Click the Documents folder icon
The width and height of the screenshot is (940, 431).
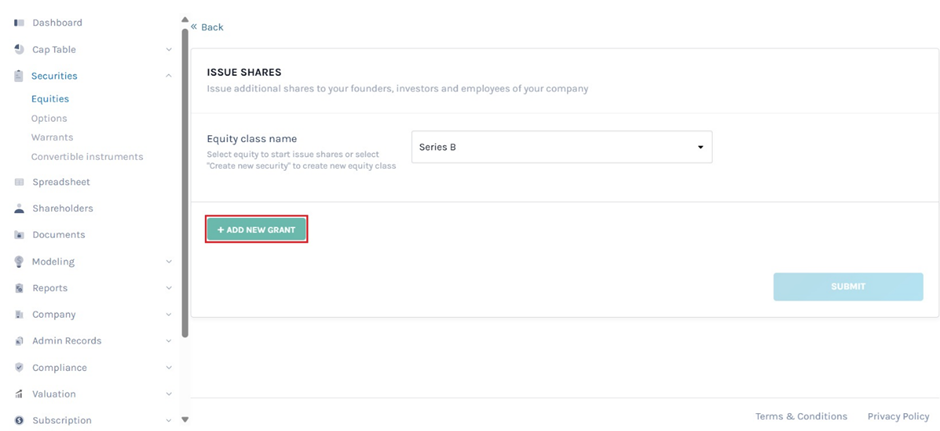click(19, 235)
